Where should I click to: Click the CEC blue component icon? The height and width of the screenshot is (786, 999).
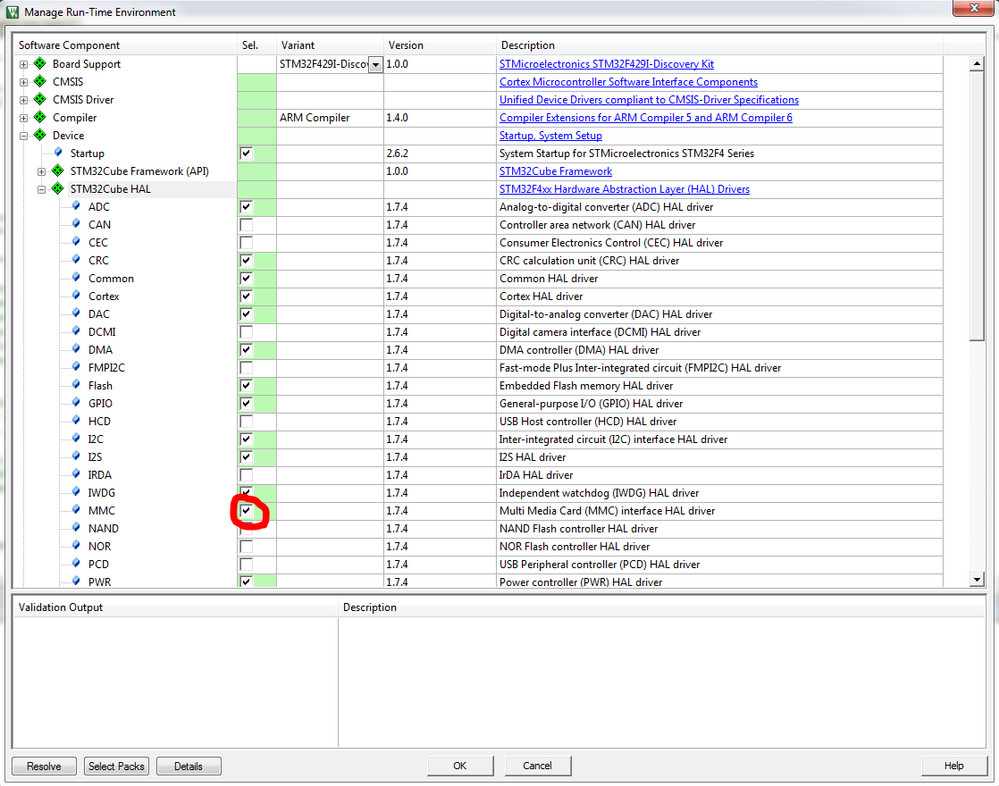tap(76, 241)
